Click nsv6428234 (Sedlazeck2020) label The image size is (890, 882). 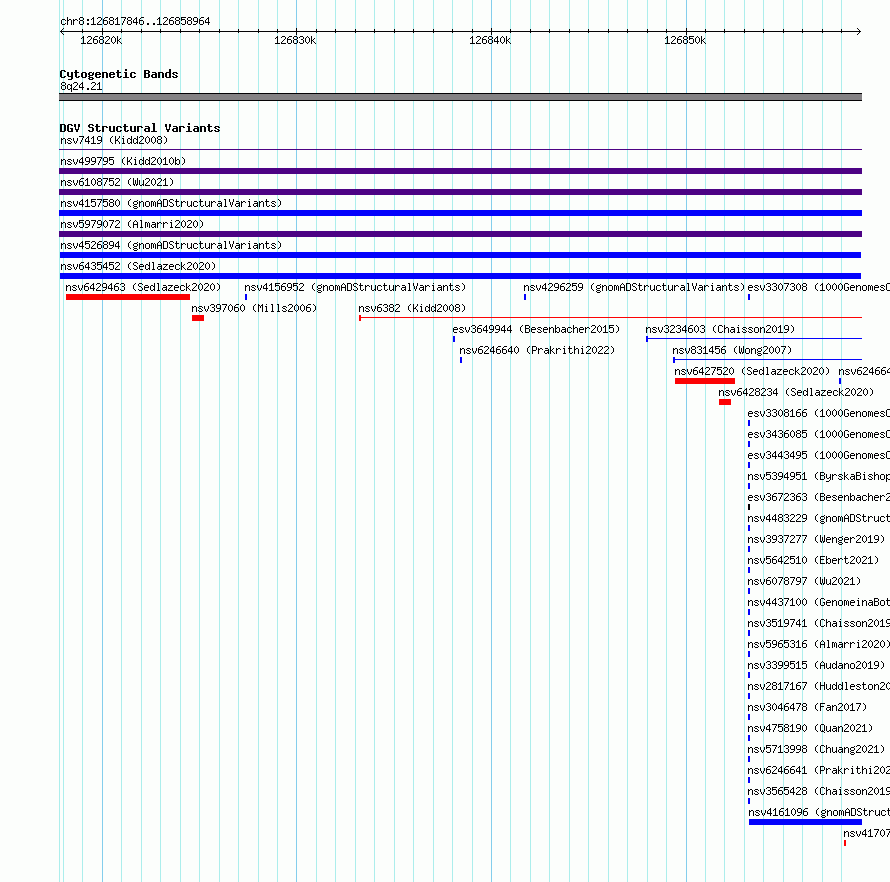[x=796, y=392]
